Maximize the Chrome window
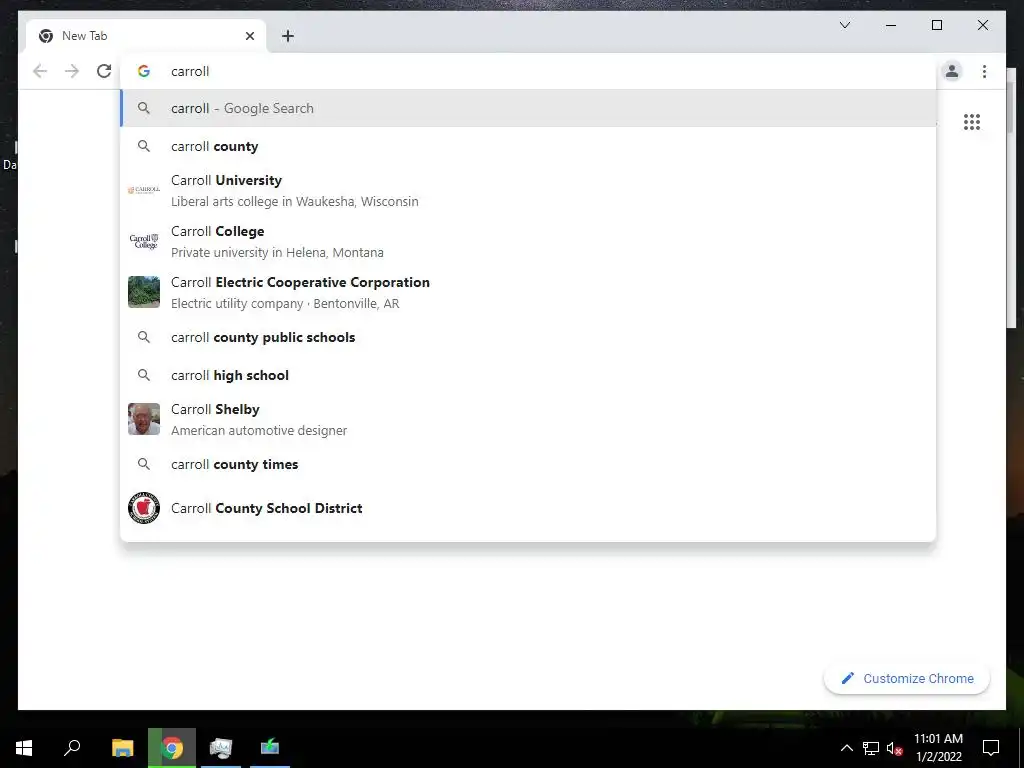 936,25
